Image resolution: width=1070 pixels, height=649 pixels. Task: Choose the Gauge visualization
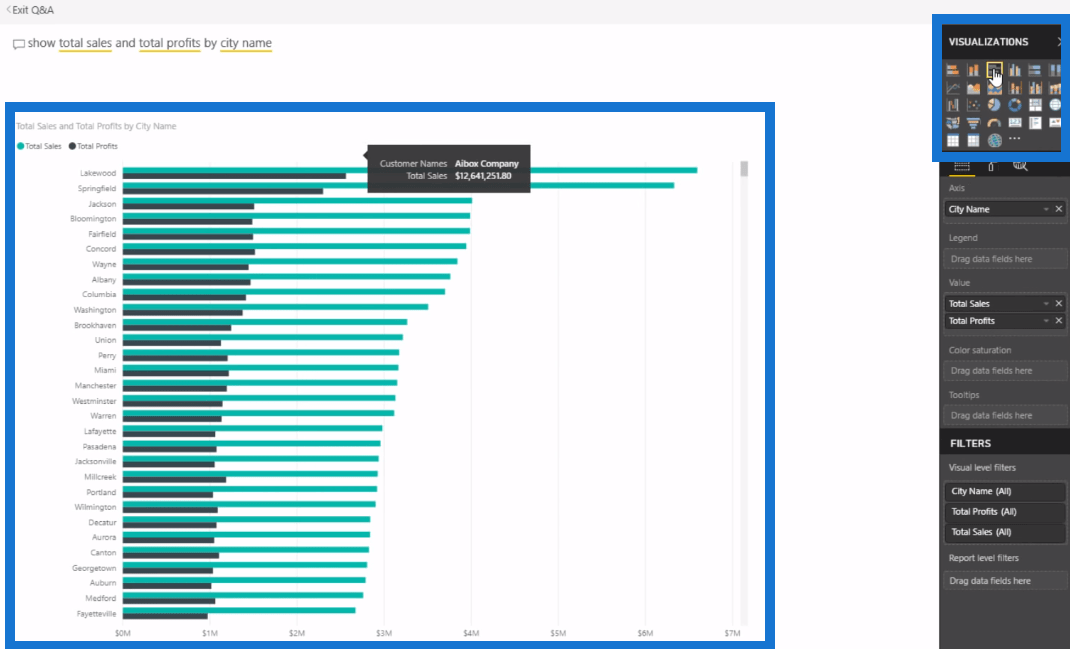pos(994,124)
